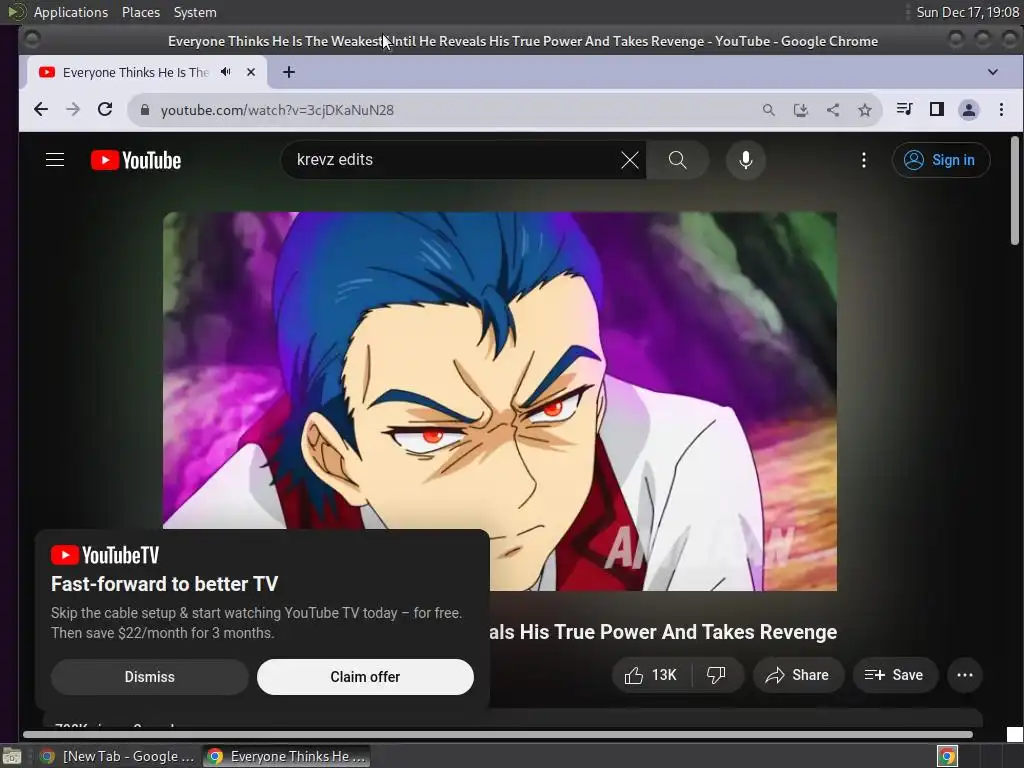Go to YouTube home via logo
The height and width of the screenshot is (768, 1024).
point(136,160)
